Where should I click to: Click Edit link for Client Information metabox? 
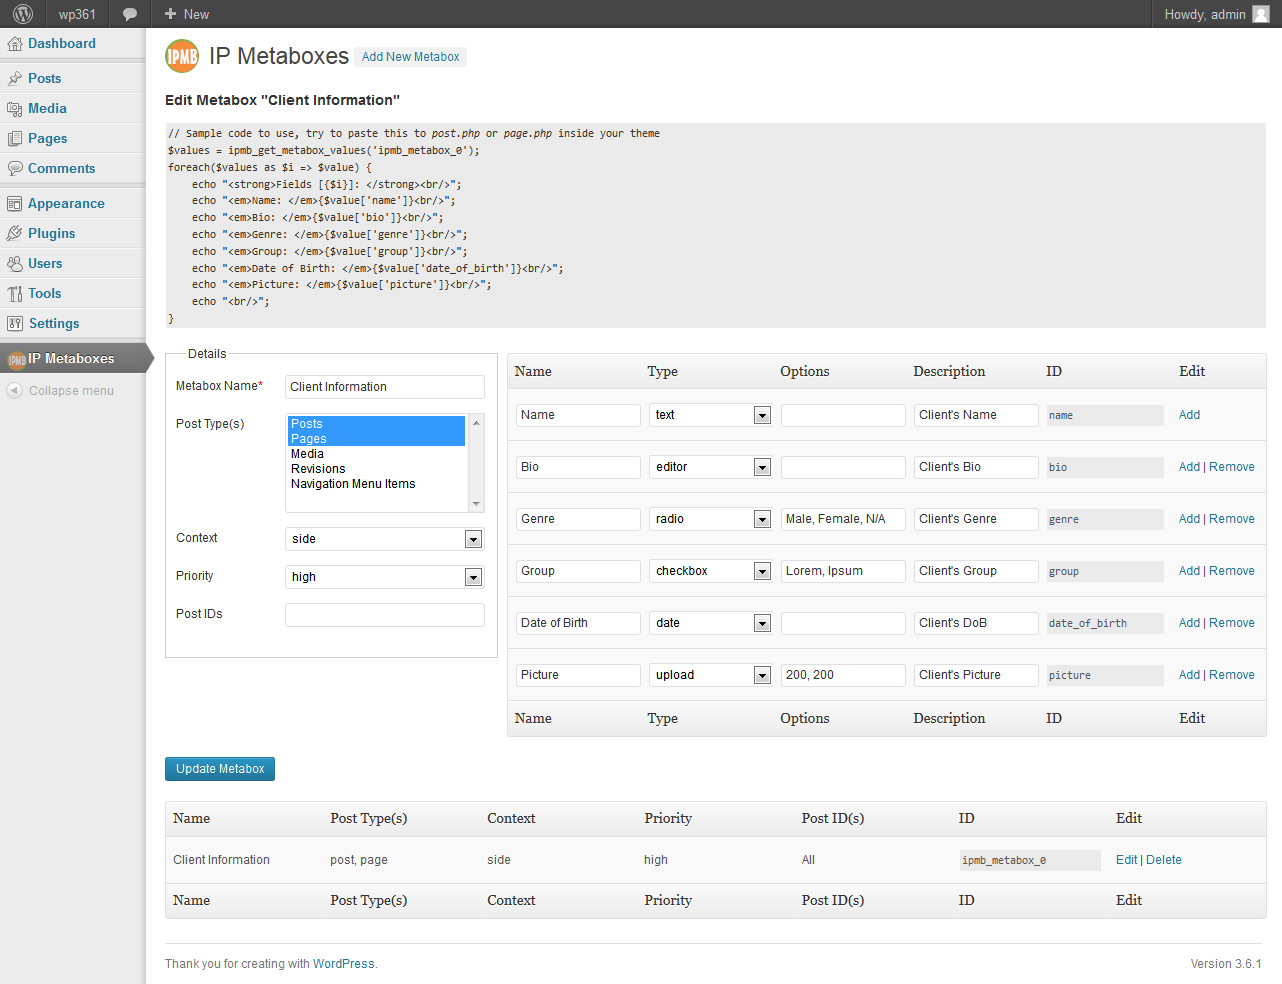pyautogui.click(x=1127, y=860)
